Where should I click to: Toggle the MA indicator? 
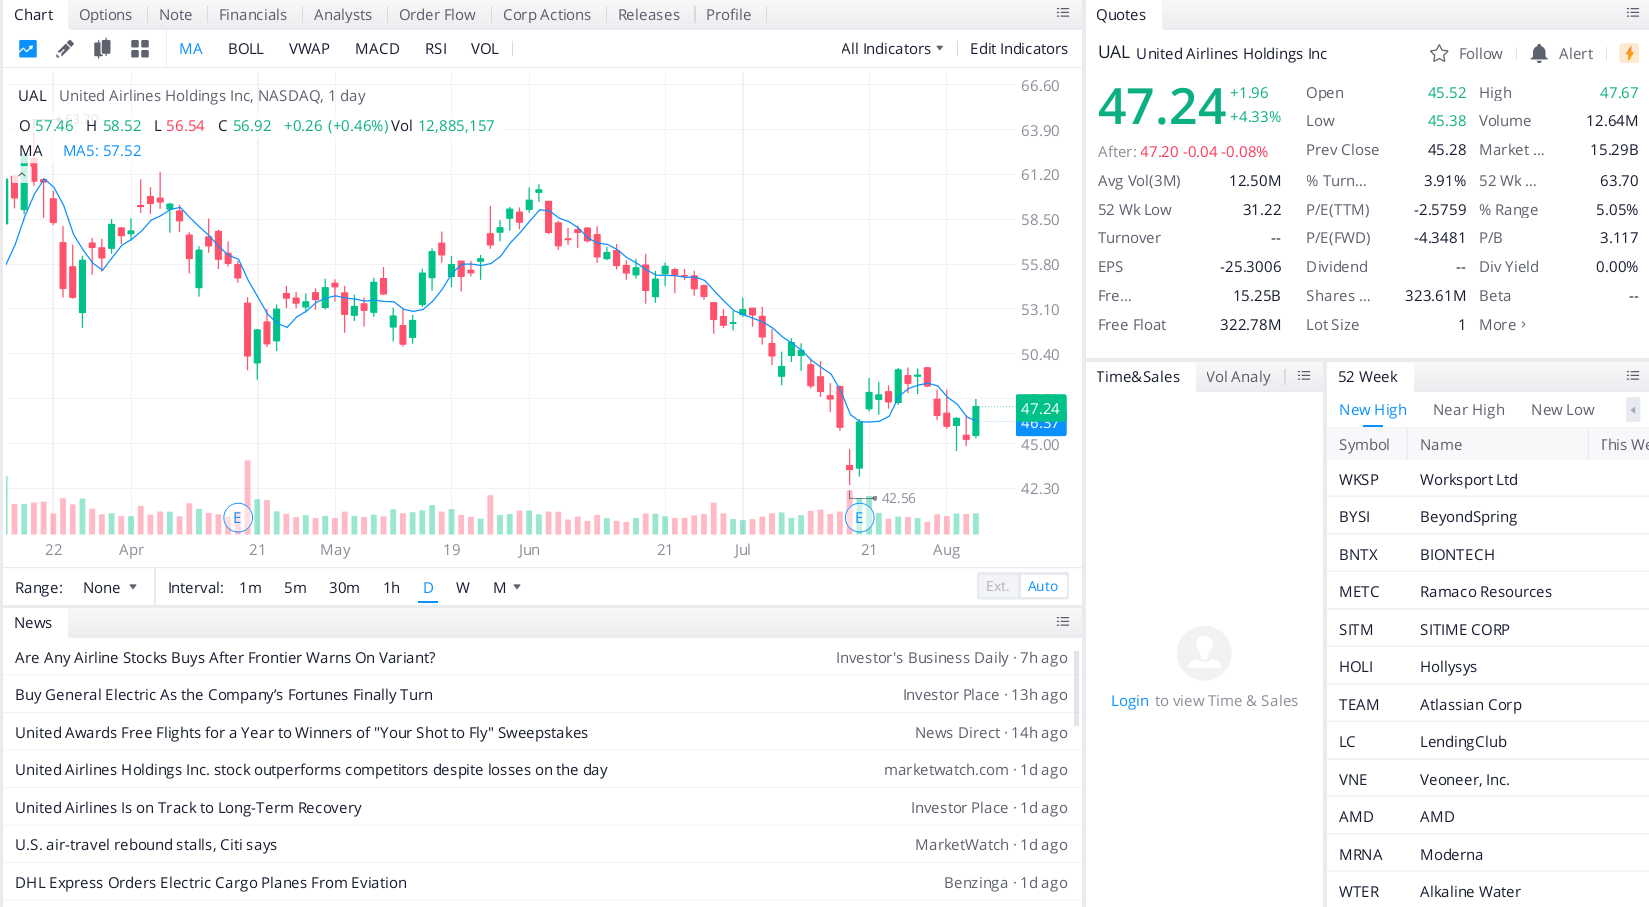pyautogui.click(x=191, y=49)
